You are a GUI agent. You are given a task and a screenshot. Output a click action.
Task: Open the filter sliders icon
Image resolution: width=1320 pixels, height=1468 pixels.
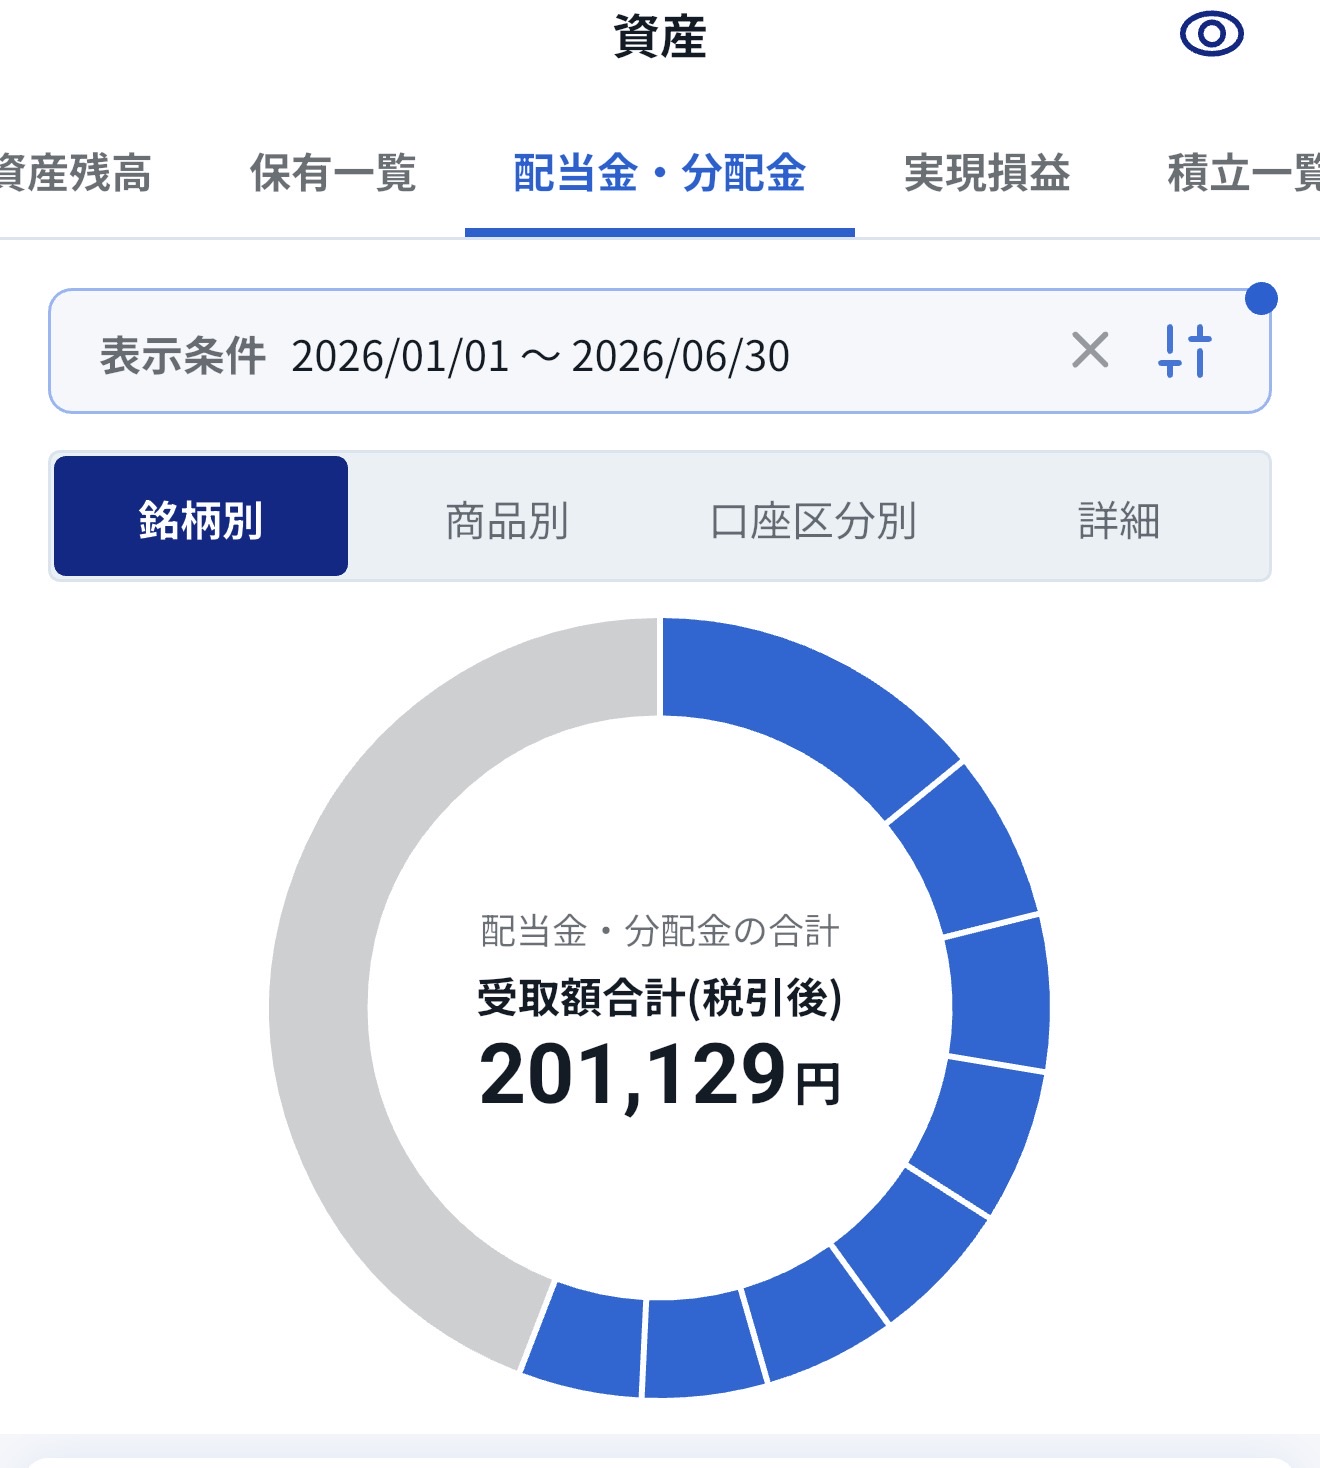click(1185, 351)
